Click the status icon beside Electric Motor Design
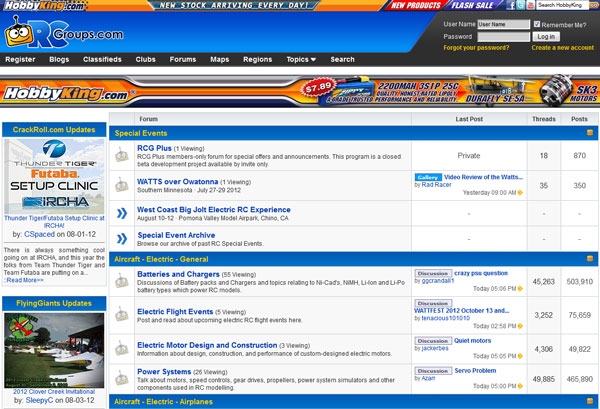The height and width of the screenshot is (409, 600). (122, 349)
